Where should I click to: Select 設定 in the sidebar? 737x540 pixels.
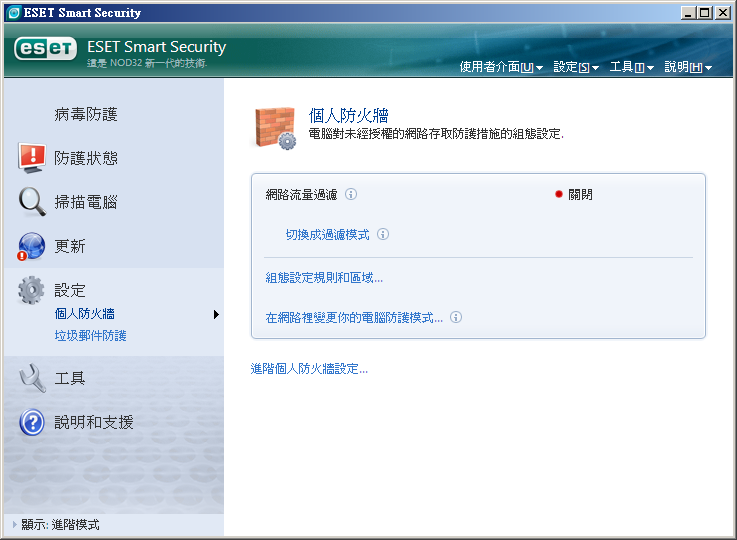pyautogui.click(x=70, y=290)
